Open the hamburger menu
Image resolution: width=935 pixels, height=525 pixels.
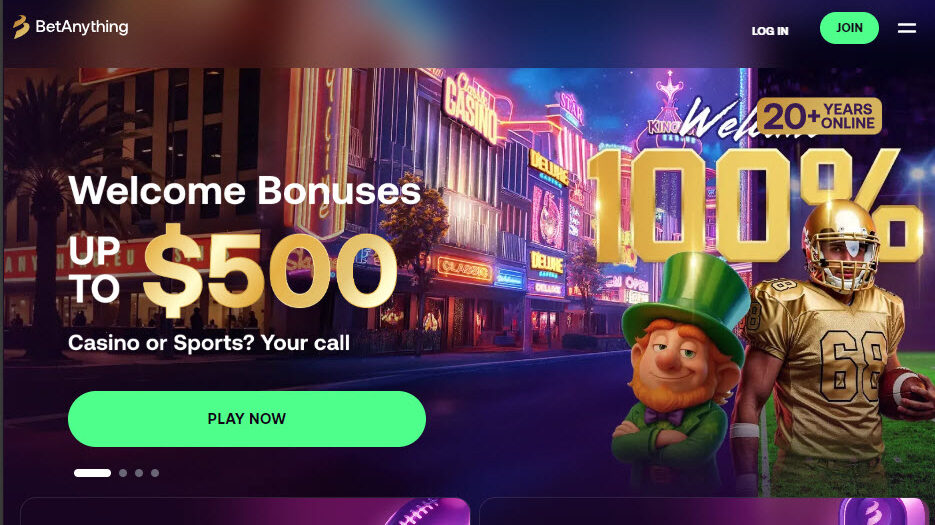click(906, 28)
